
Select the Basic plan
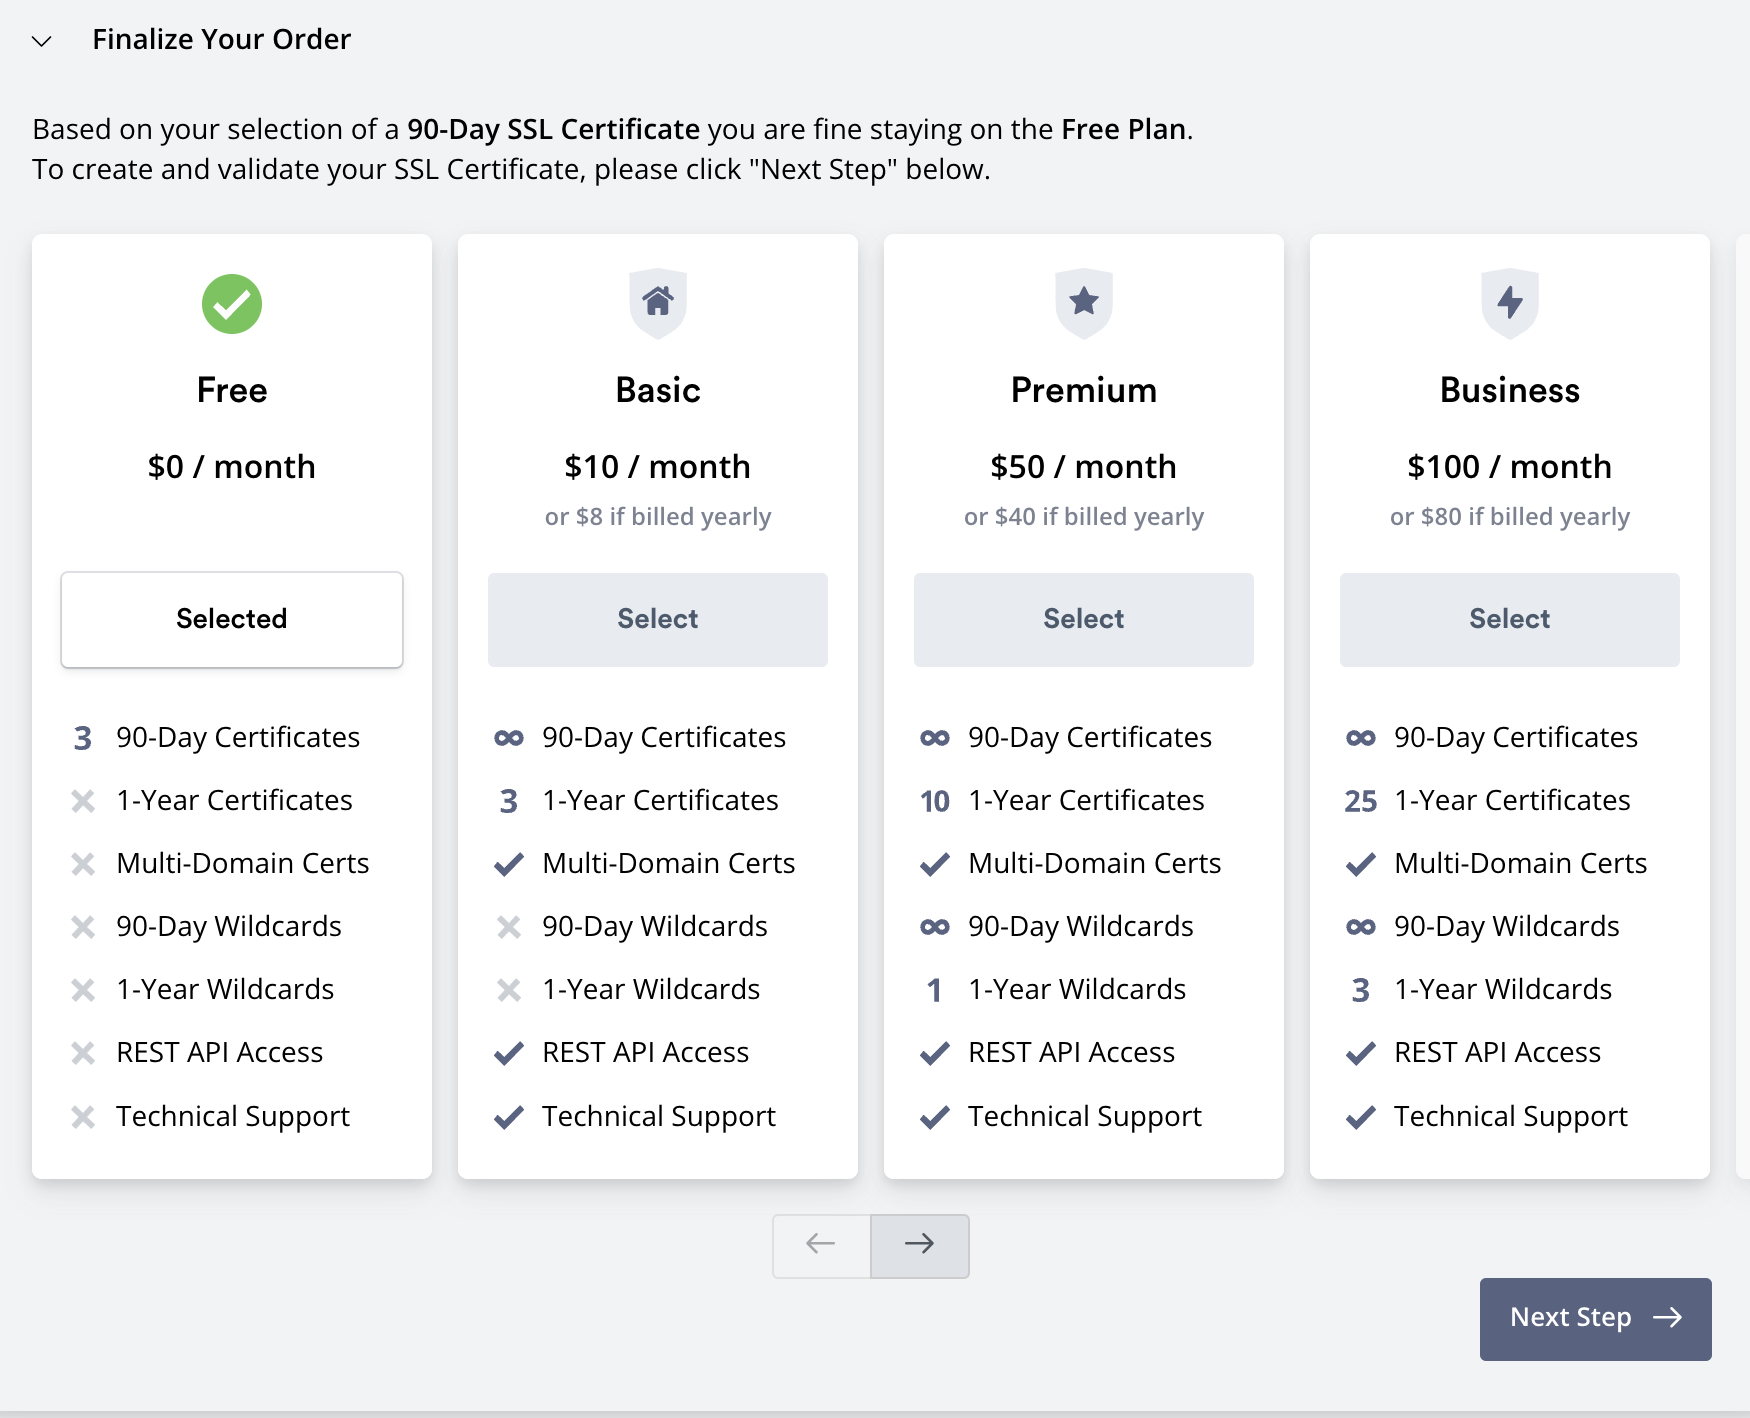click(658, 619)
